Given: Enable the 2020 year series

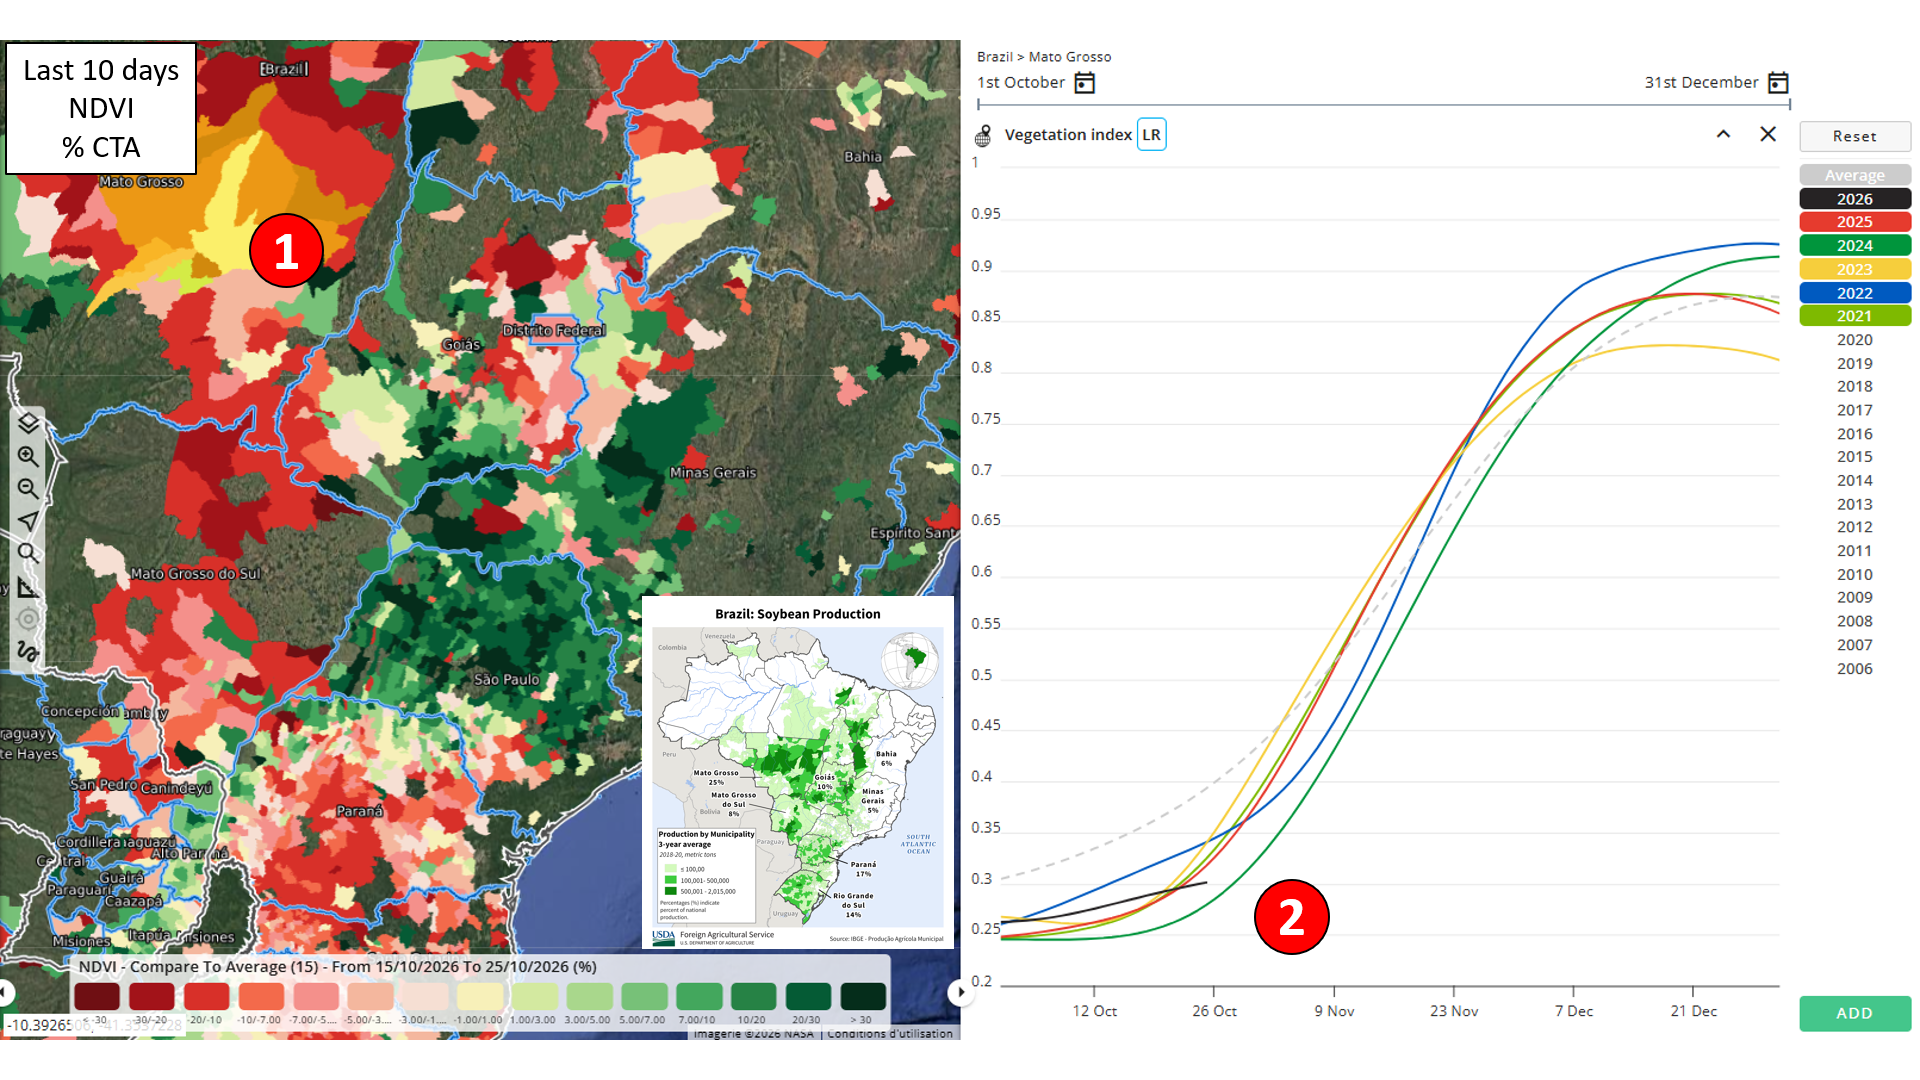Looking at the screenshot, I should tap(1855, 340).
